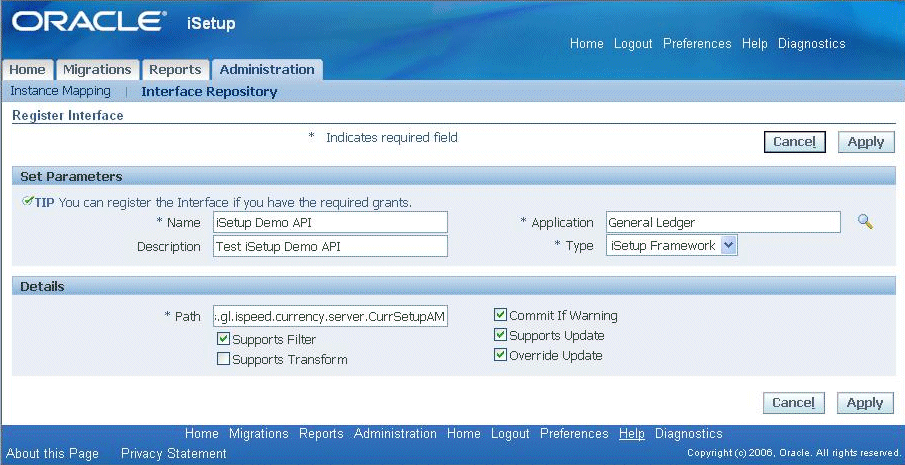Open Help from the header links
This screenshot has width=905, height=465.
[754, 44]
